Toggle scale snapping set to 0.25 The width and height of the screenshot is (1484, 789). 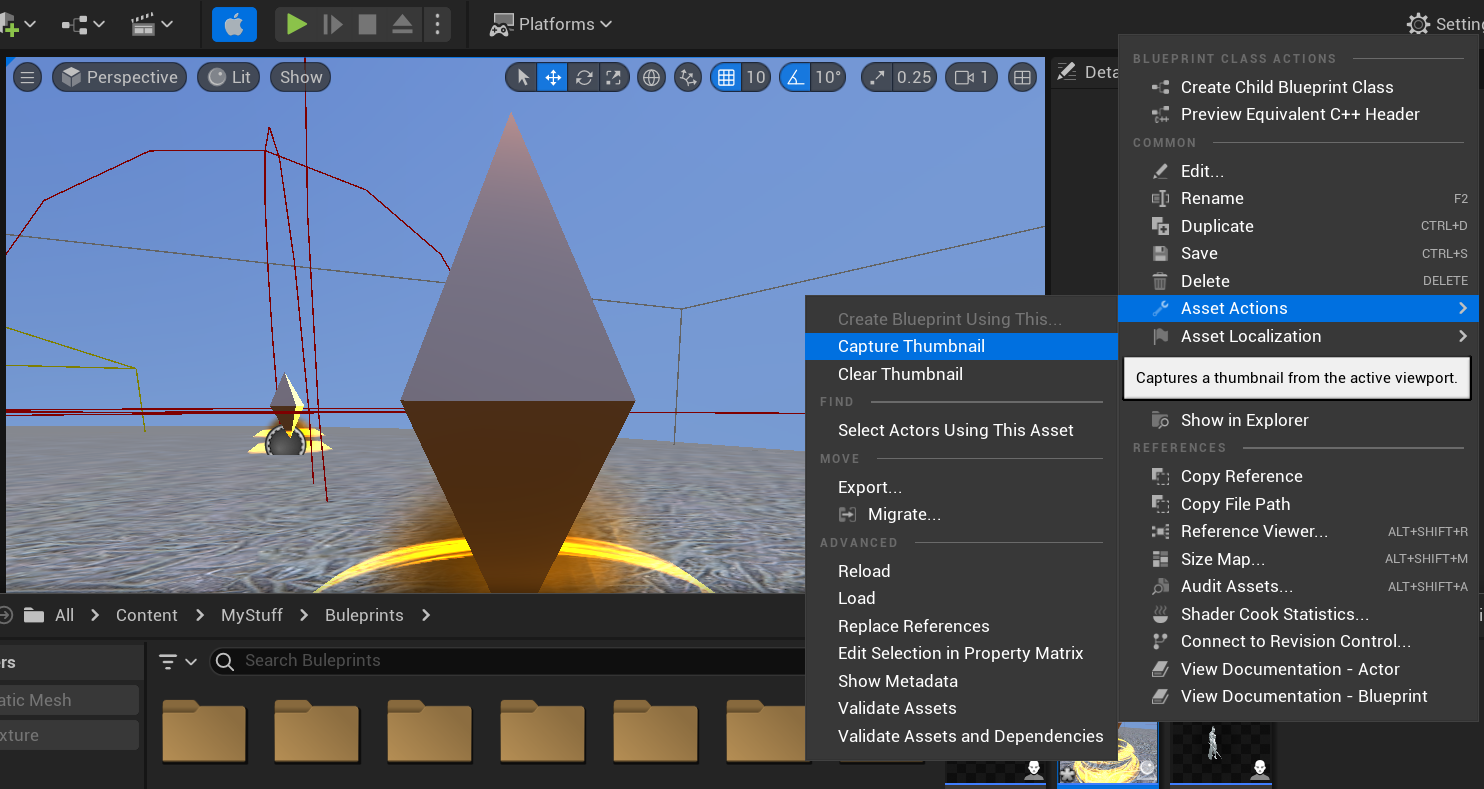click(896, 77)
